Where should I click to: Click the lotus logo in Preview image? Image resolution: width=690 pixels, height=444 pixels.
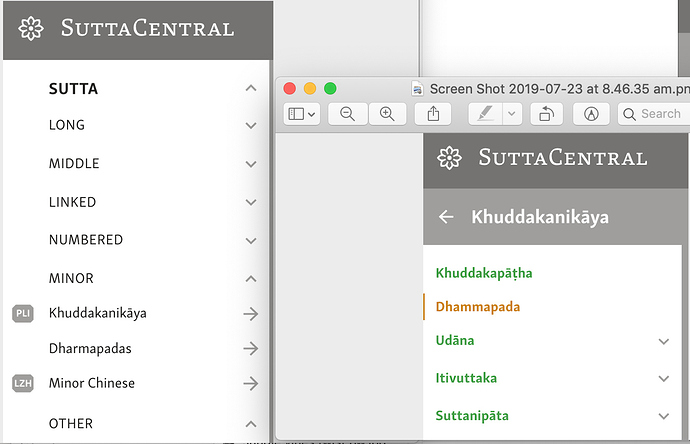449,158
